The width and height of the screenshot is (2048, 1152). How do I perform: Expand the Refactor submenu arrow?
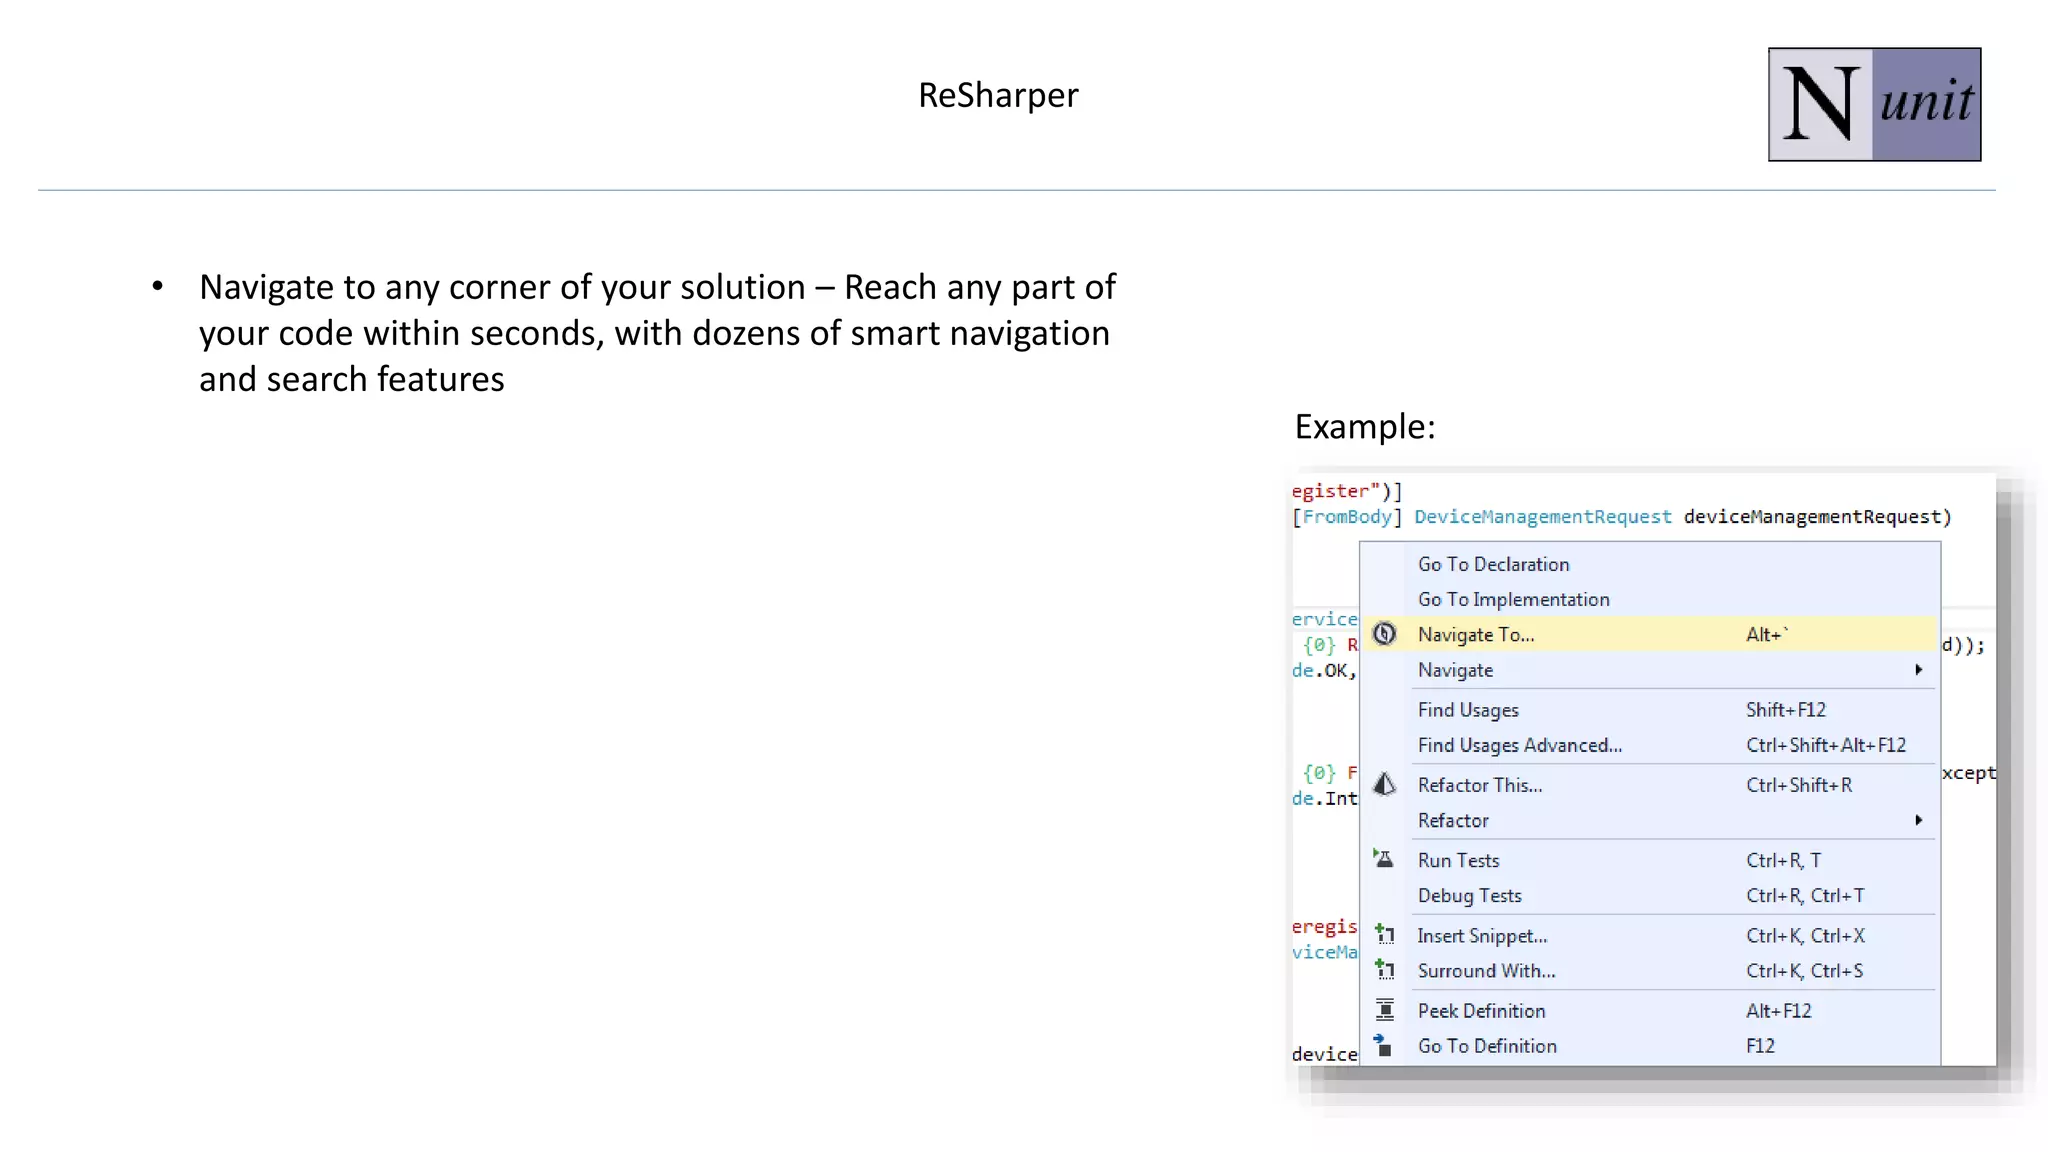click(1918, 820)
